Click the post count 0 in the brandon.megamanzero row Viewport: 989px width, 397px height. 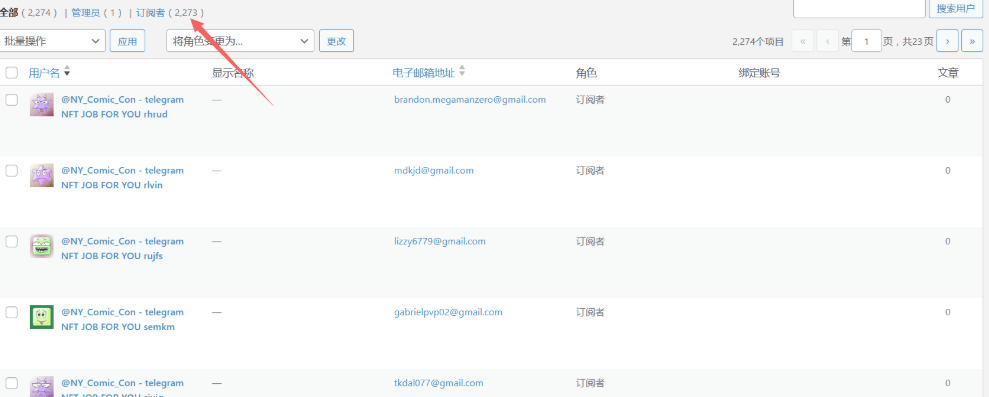pyautogui.click(x=948, y=100)
